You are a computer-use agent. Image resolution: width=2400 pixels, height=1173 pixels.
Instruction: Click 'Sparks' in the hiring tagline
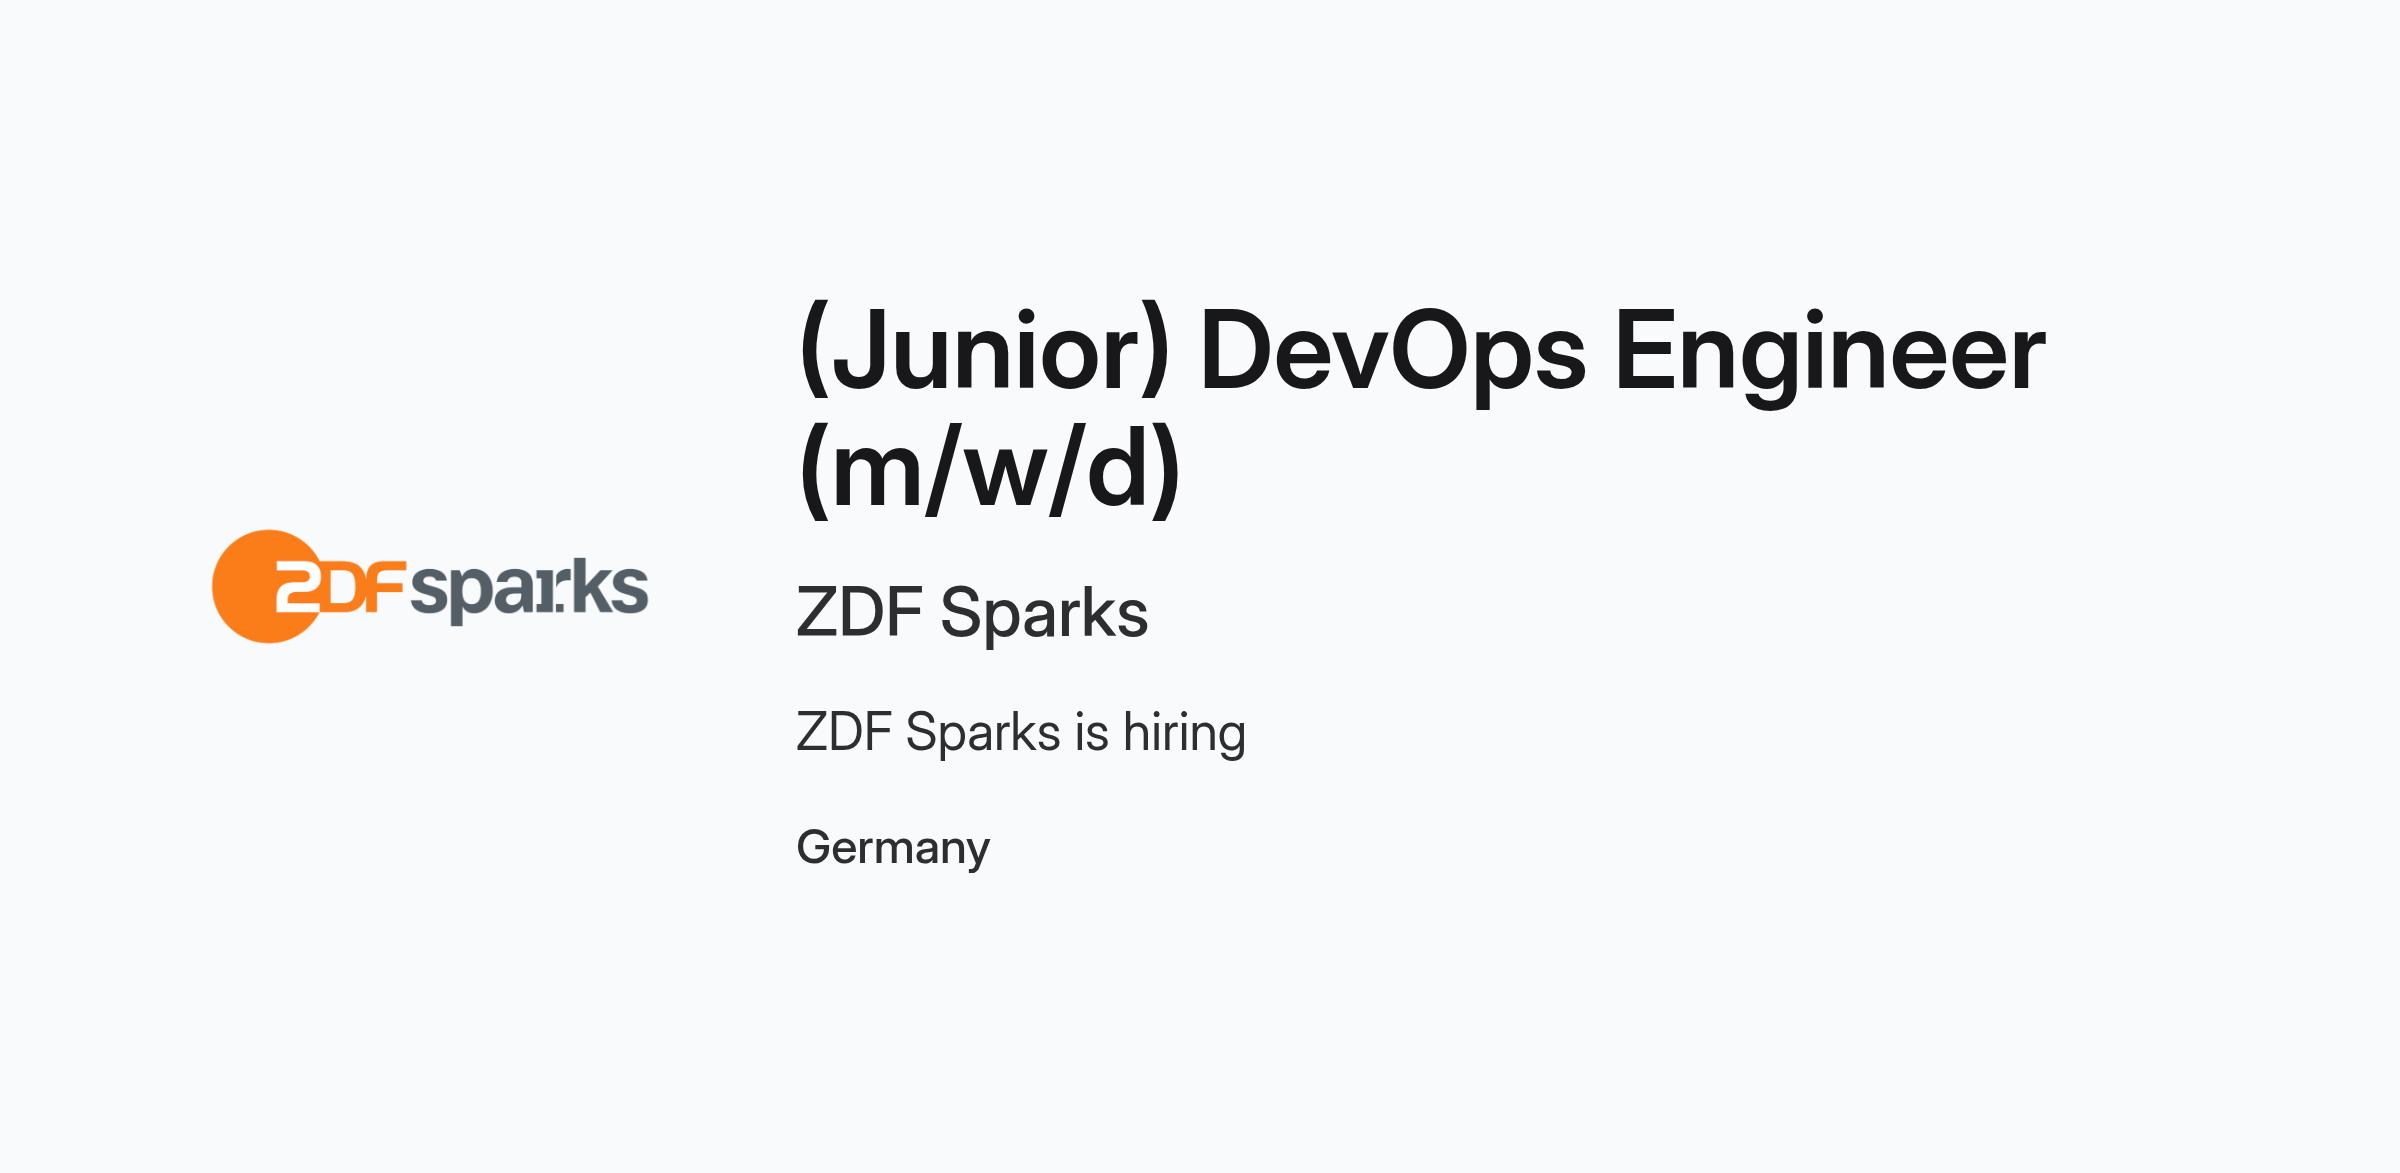pyautogui.click(x=983, y=732)
